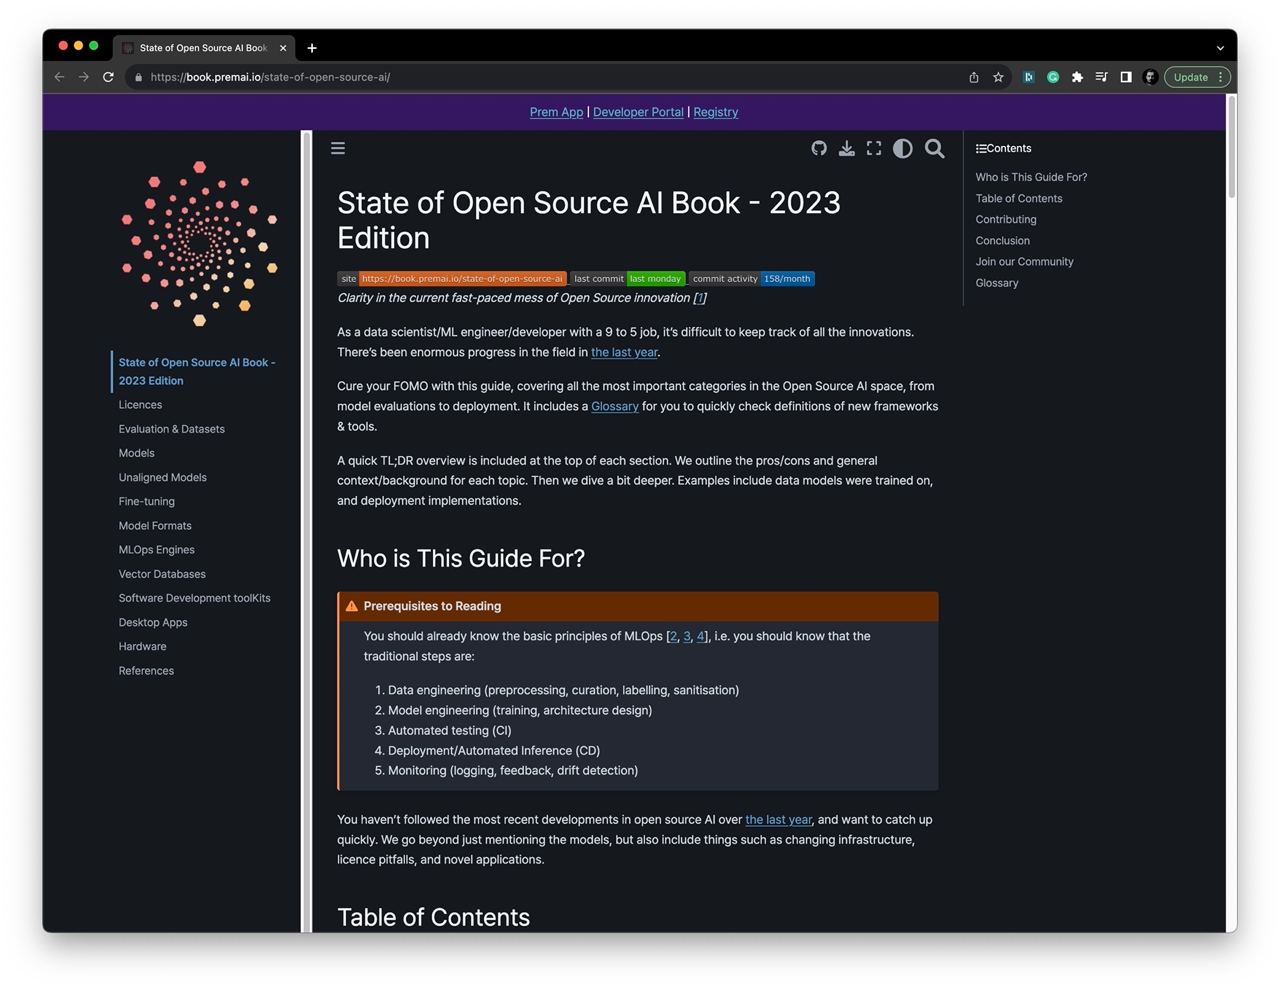Image resolution: width=1280 pixels, height=989 pixels.
Task: Open the Unaligned Models chapter
Action: pyautogui.click(x=162, y=478)
